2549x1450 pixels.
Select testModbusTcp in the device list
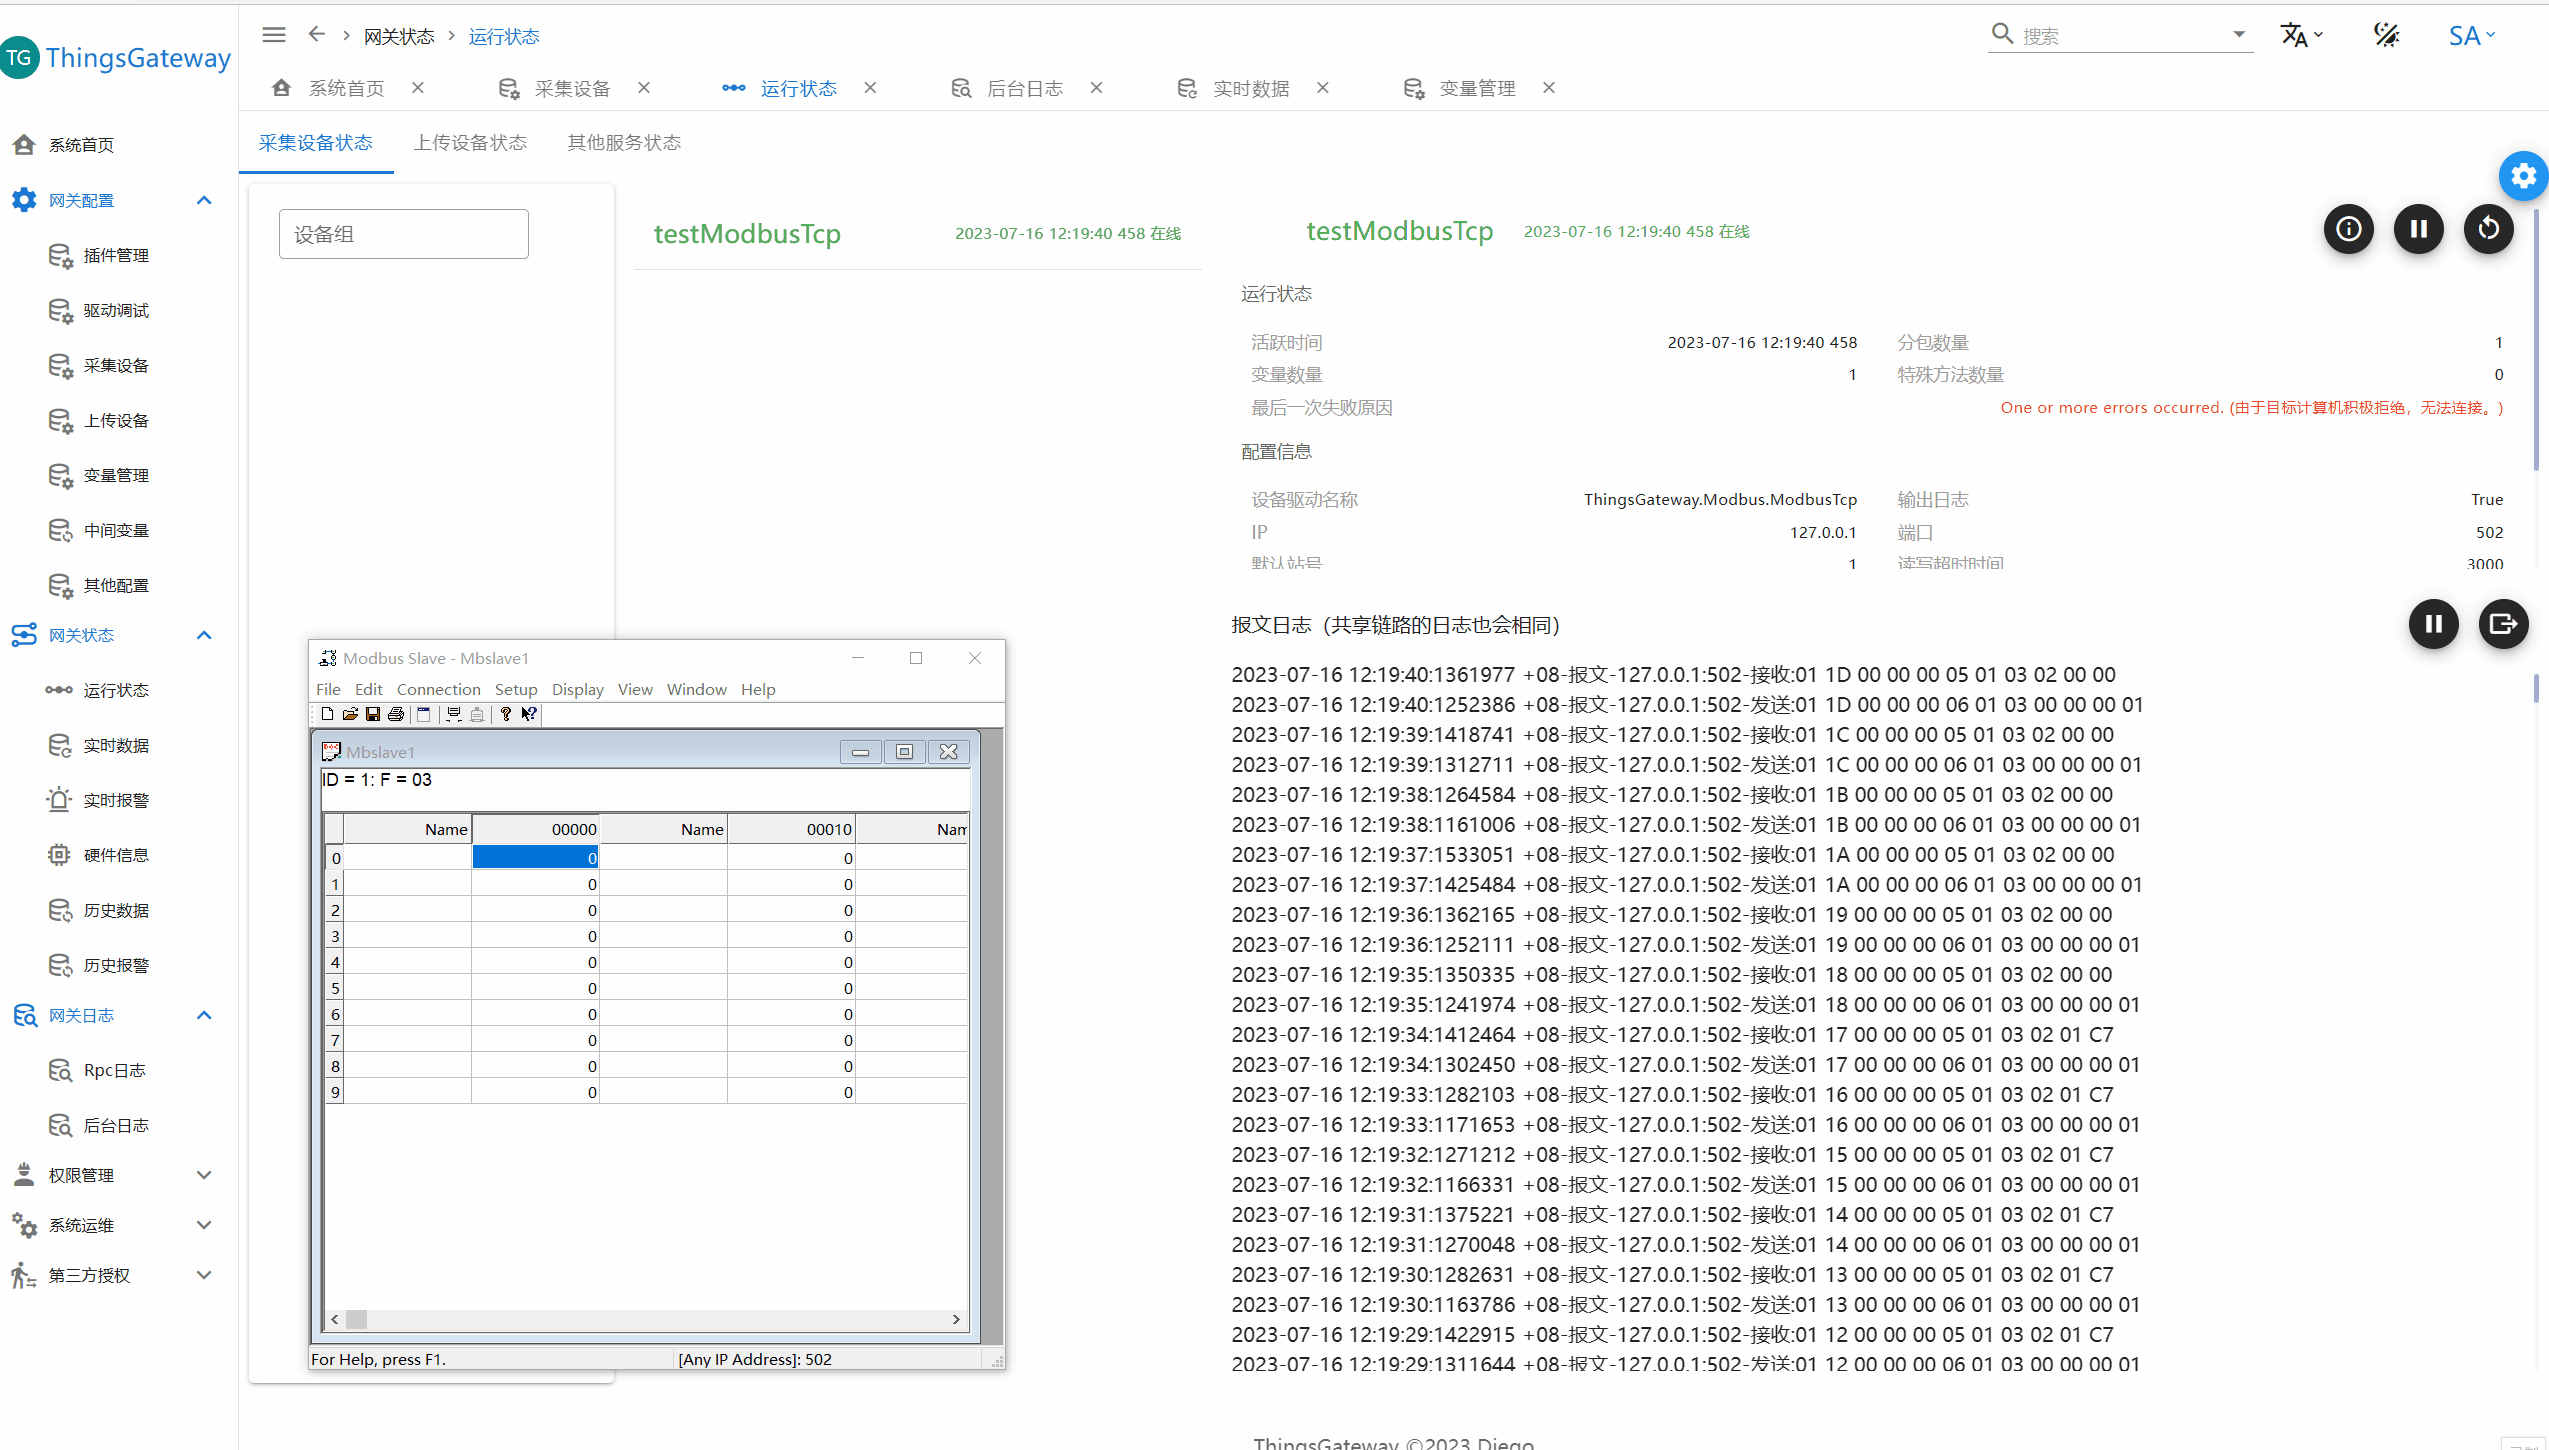pyautogui.click(x=747, y=234)
